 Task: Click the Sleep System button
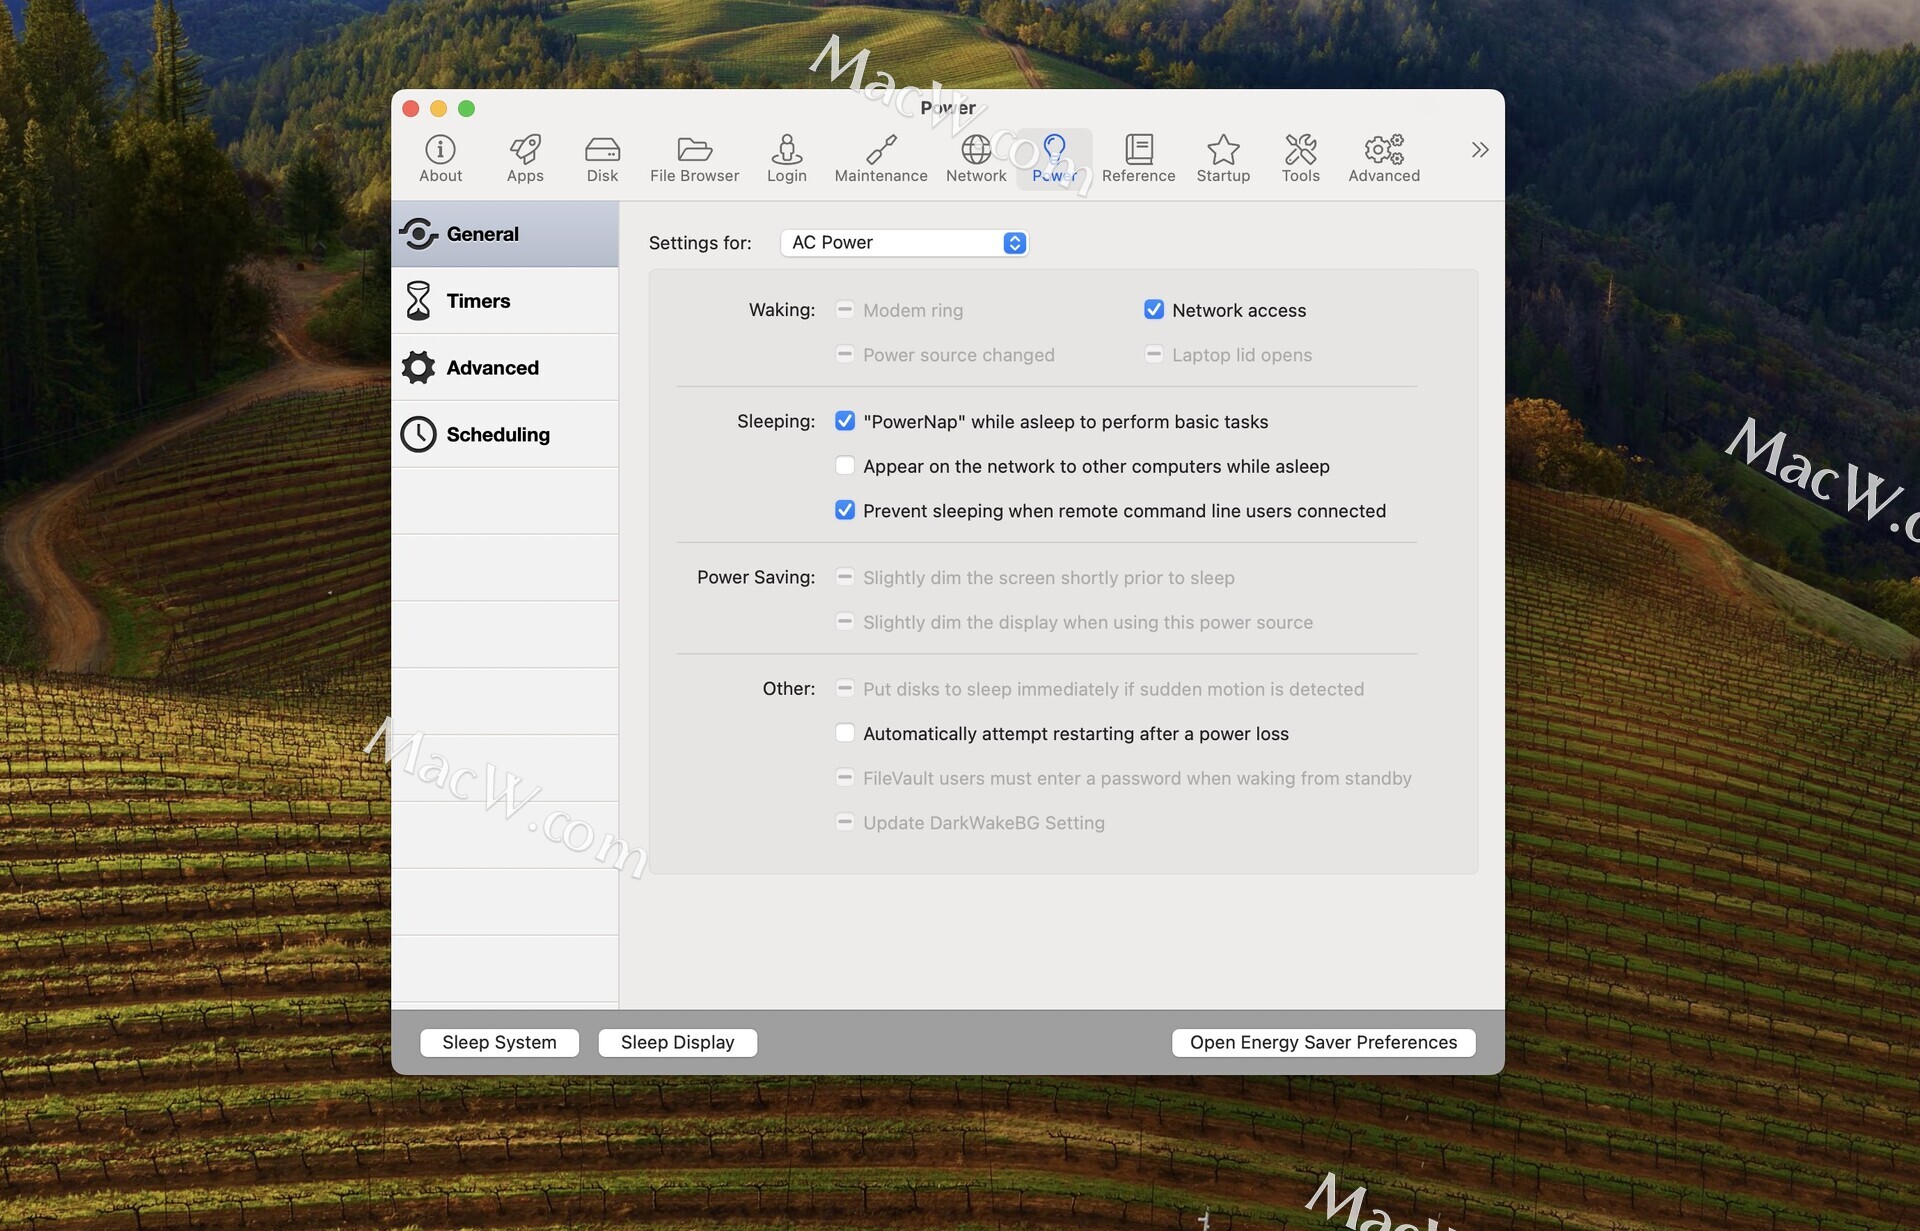pos(499,1042)
